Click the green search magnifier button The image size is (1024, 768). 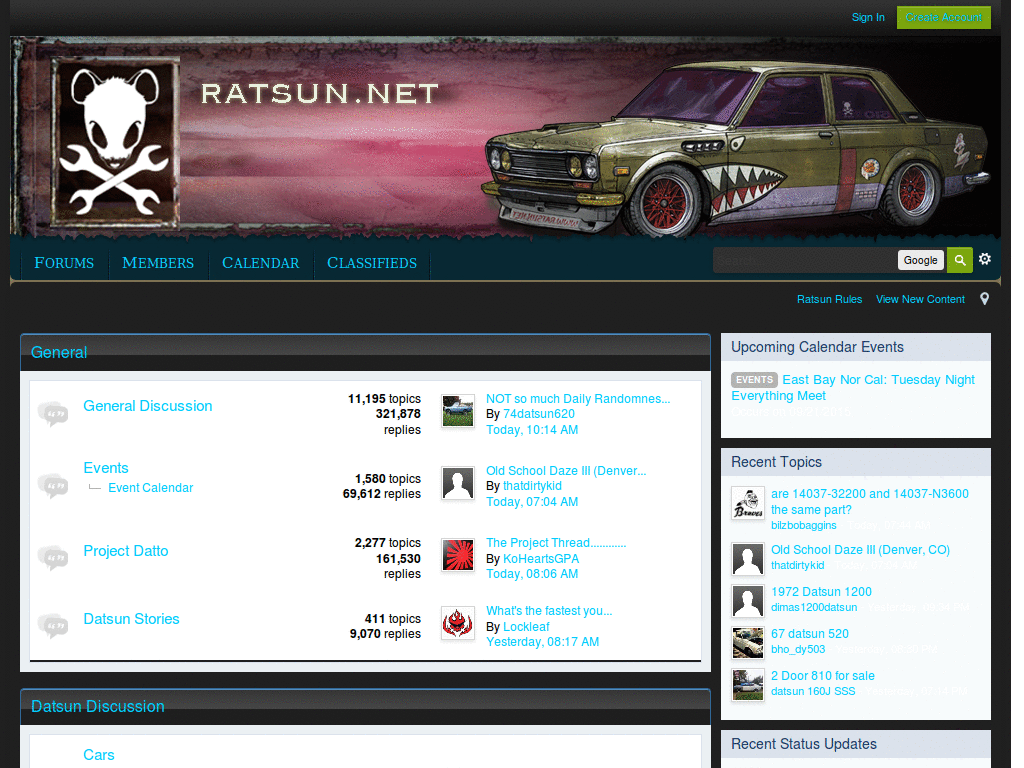coord(959,260)
